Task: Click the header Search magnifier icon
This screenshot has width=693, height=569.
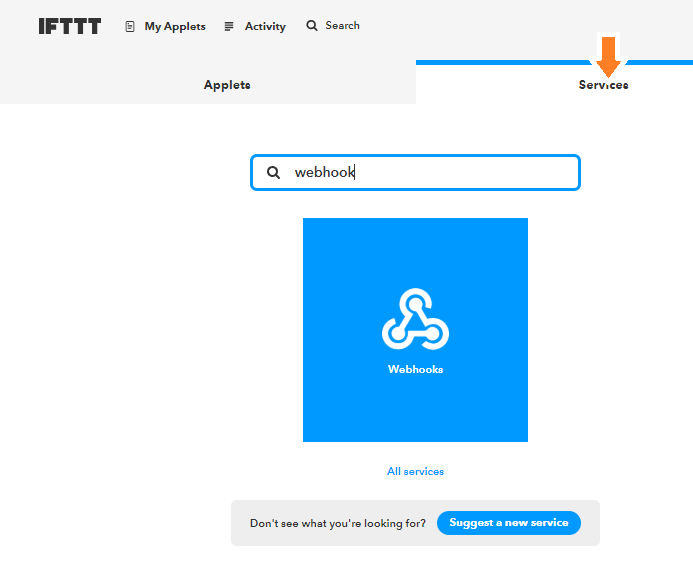Action: [312, 26]
